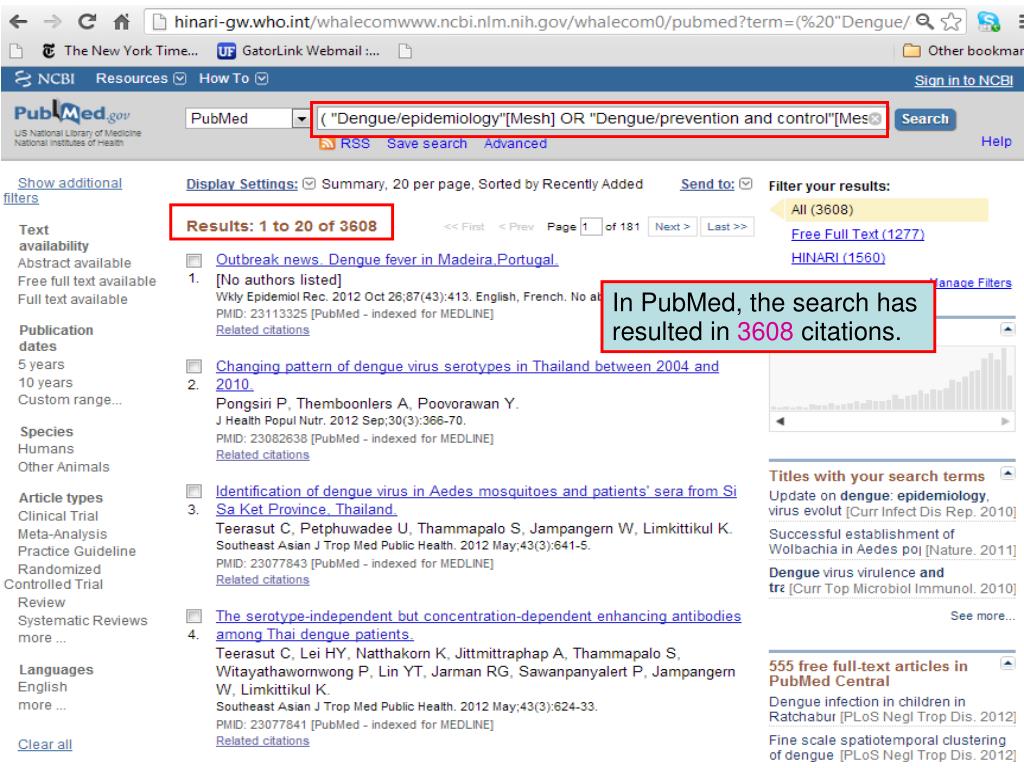Filter by 5 years publication date
Screen dimensions: 1024x768
pyautogui.click(x=41, y=364)
